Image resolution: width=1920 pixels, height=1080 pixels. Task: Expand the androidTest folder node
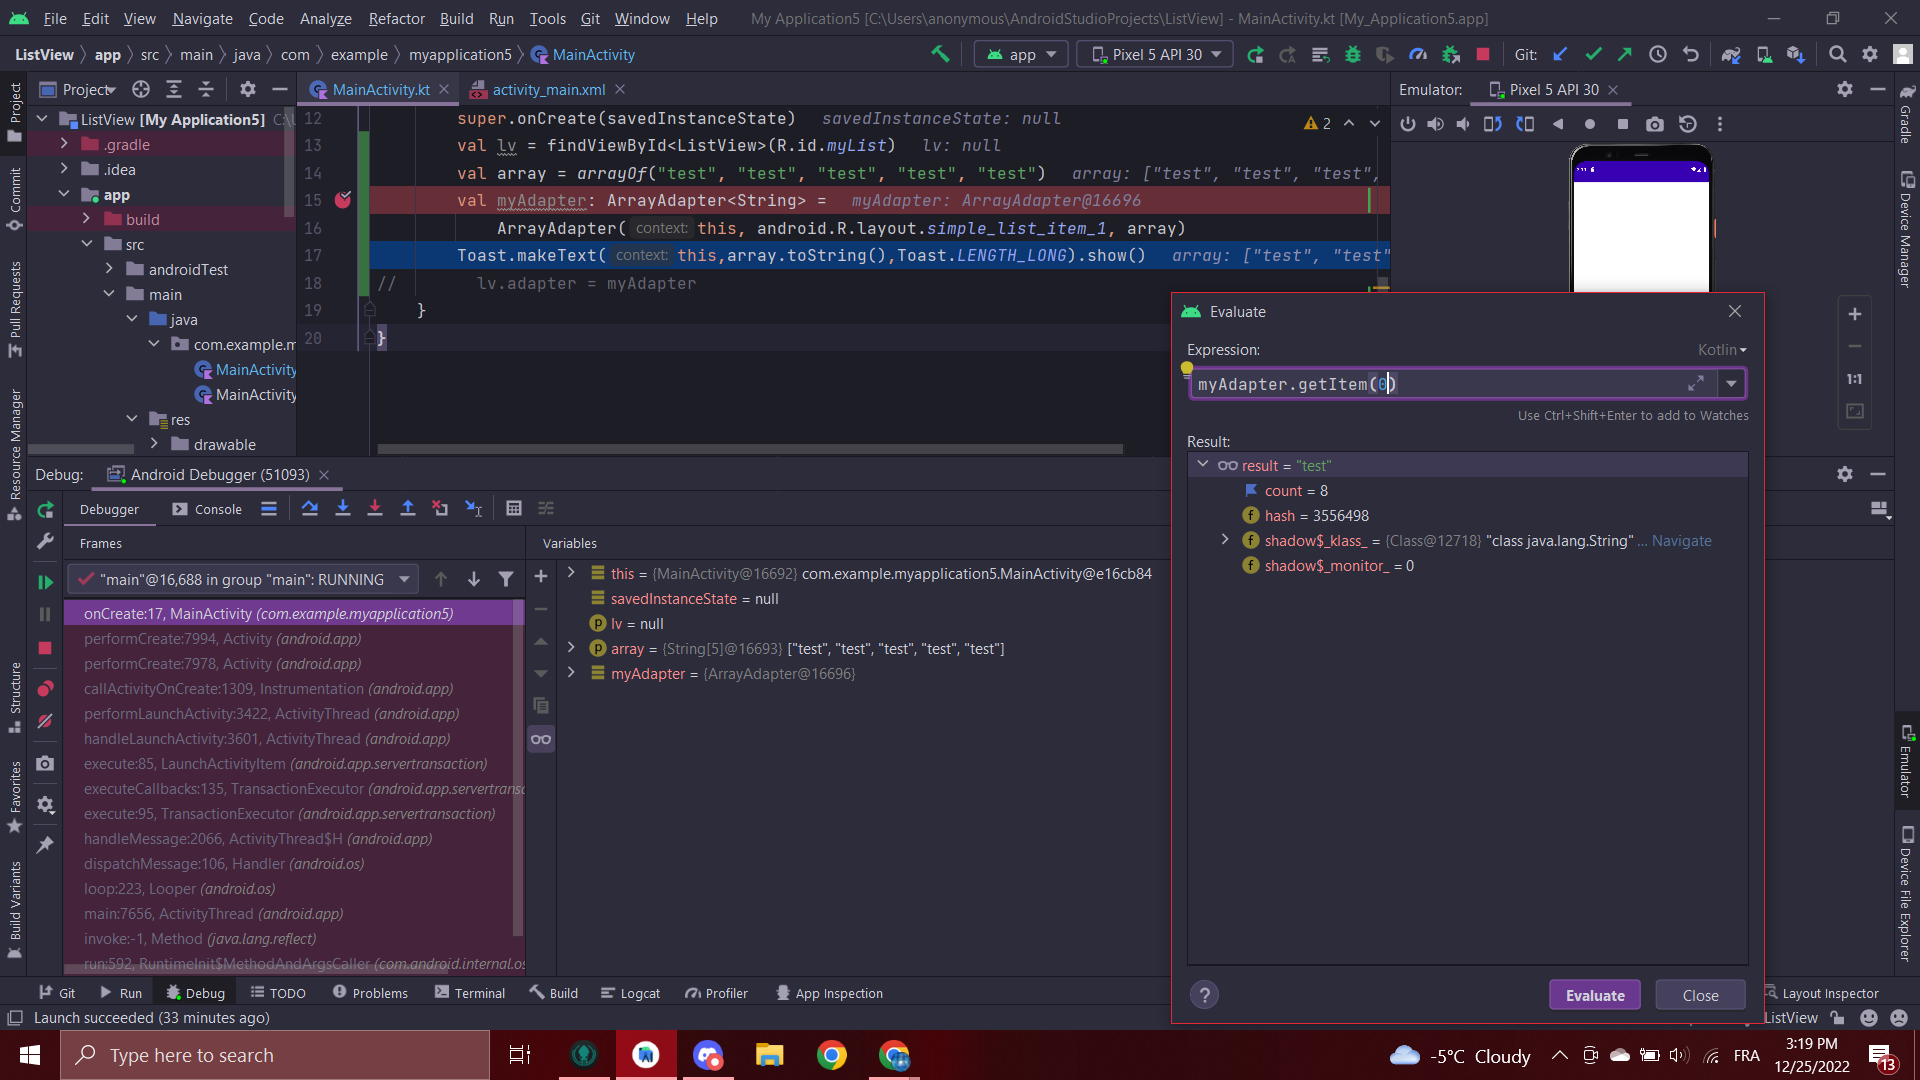109,269
